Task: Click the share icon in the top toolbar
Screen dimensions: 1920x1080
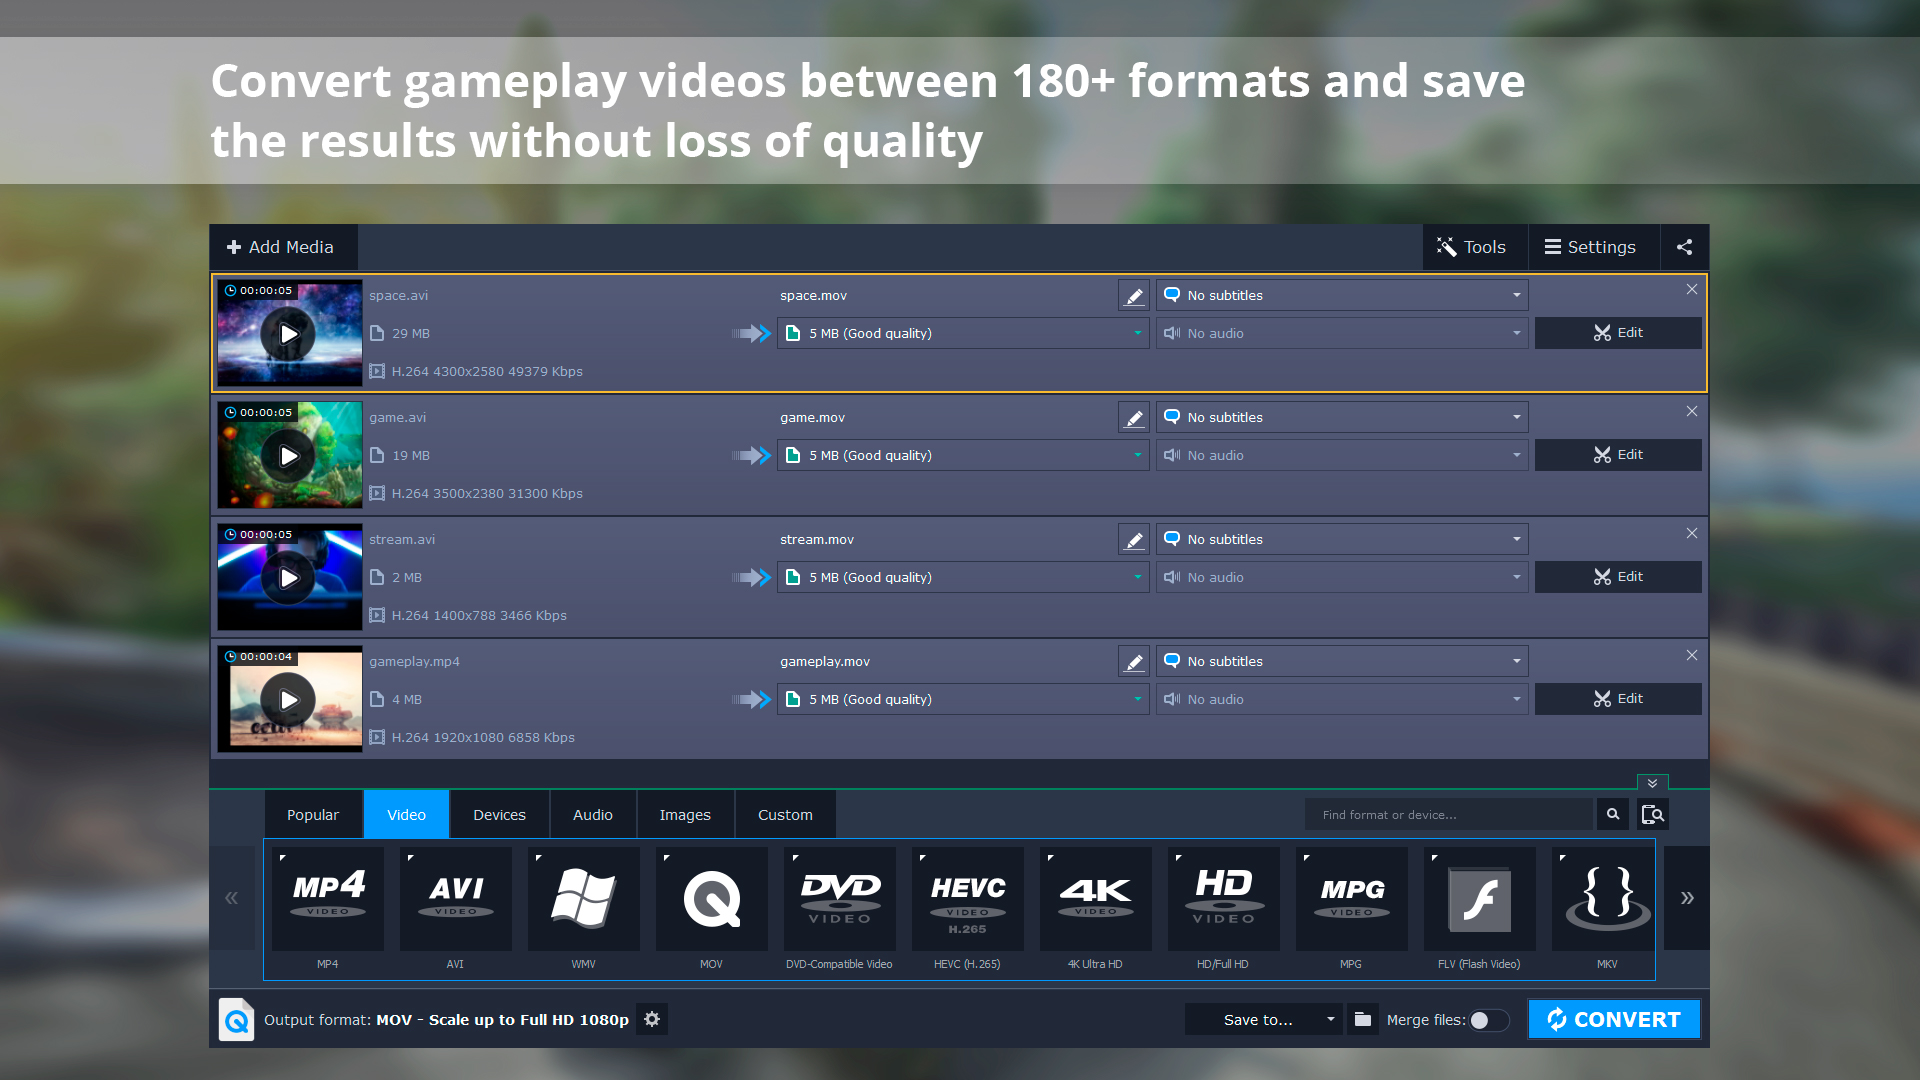Action: (1684, 247)
